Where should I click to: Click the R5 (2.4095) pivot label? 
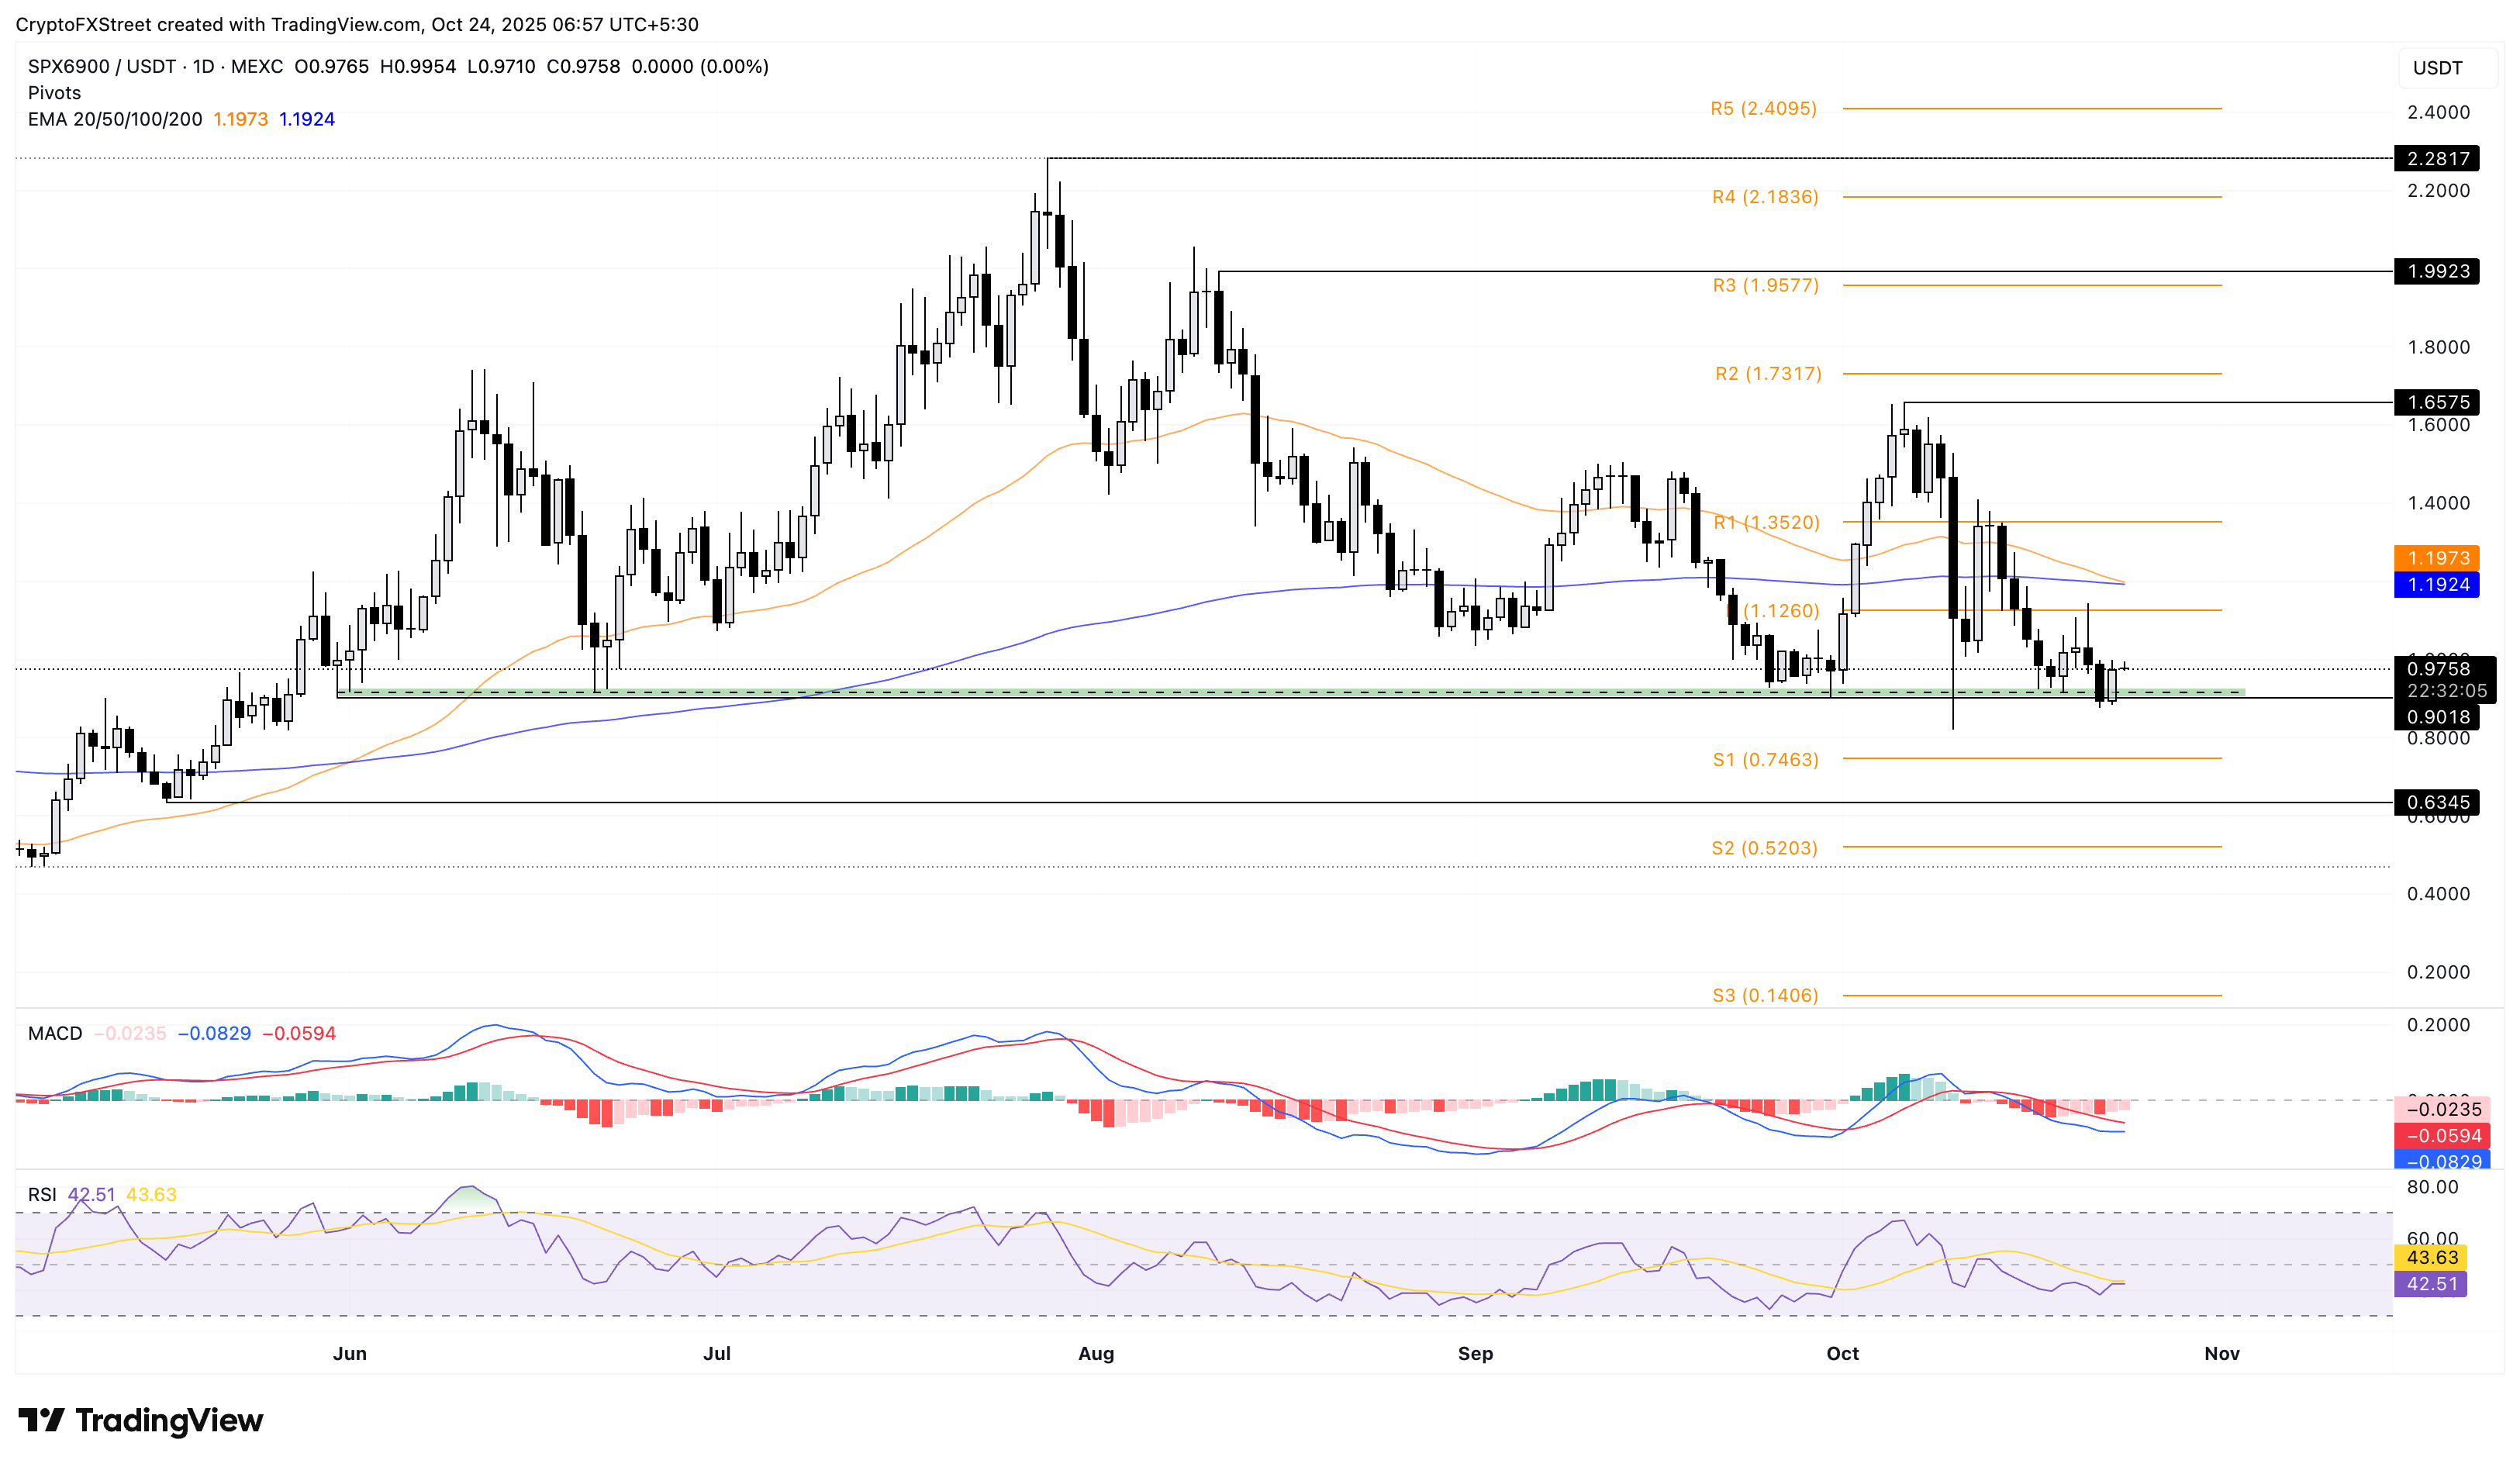point(1763,108)
